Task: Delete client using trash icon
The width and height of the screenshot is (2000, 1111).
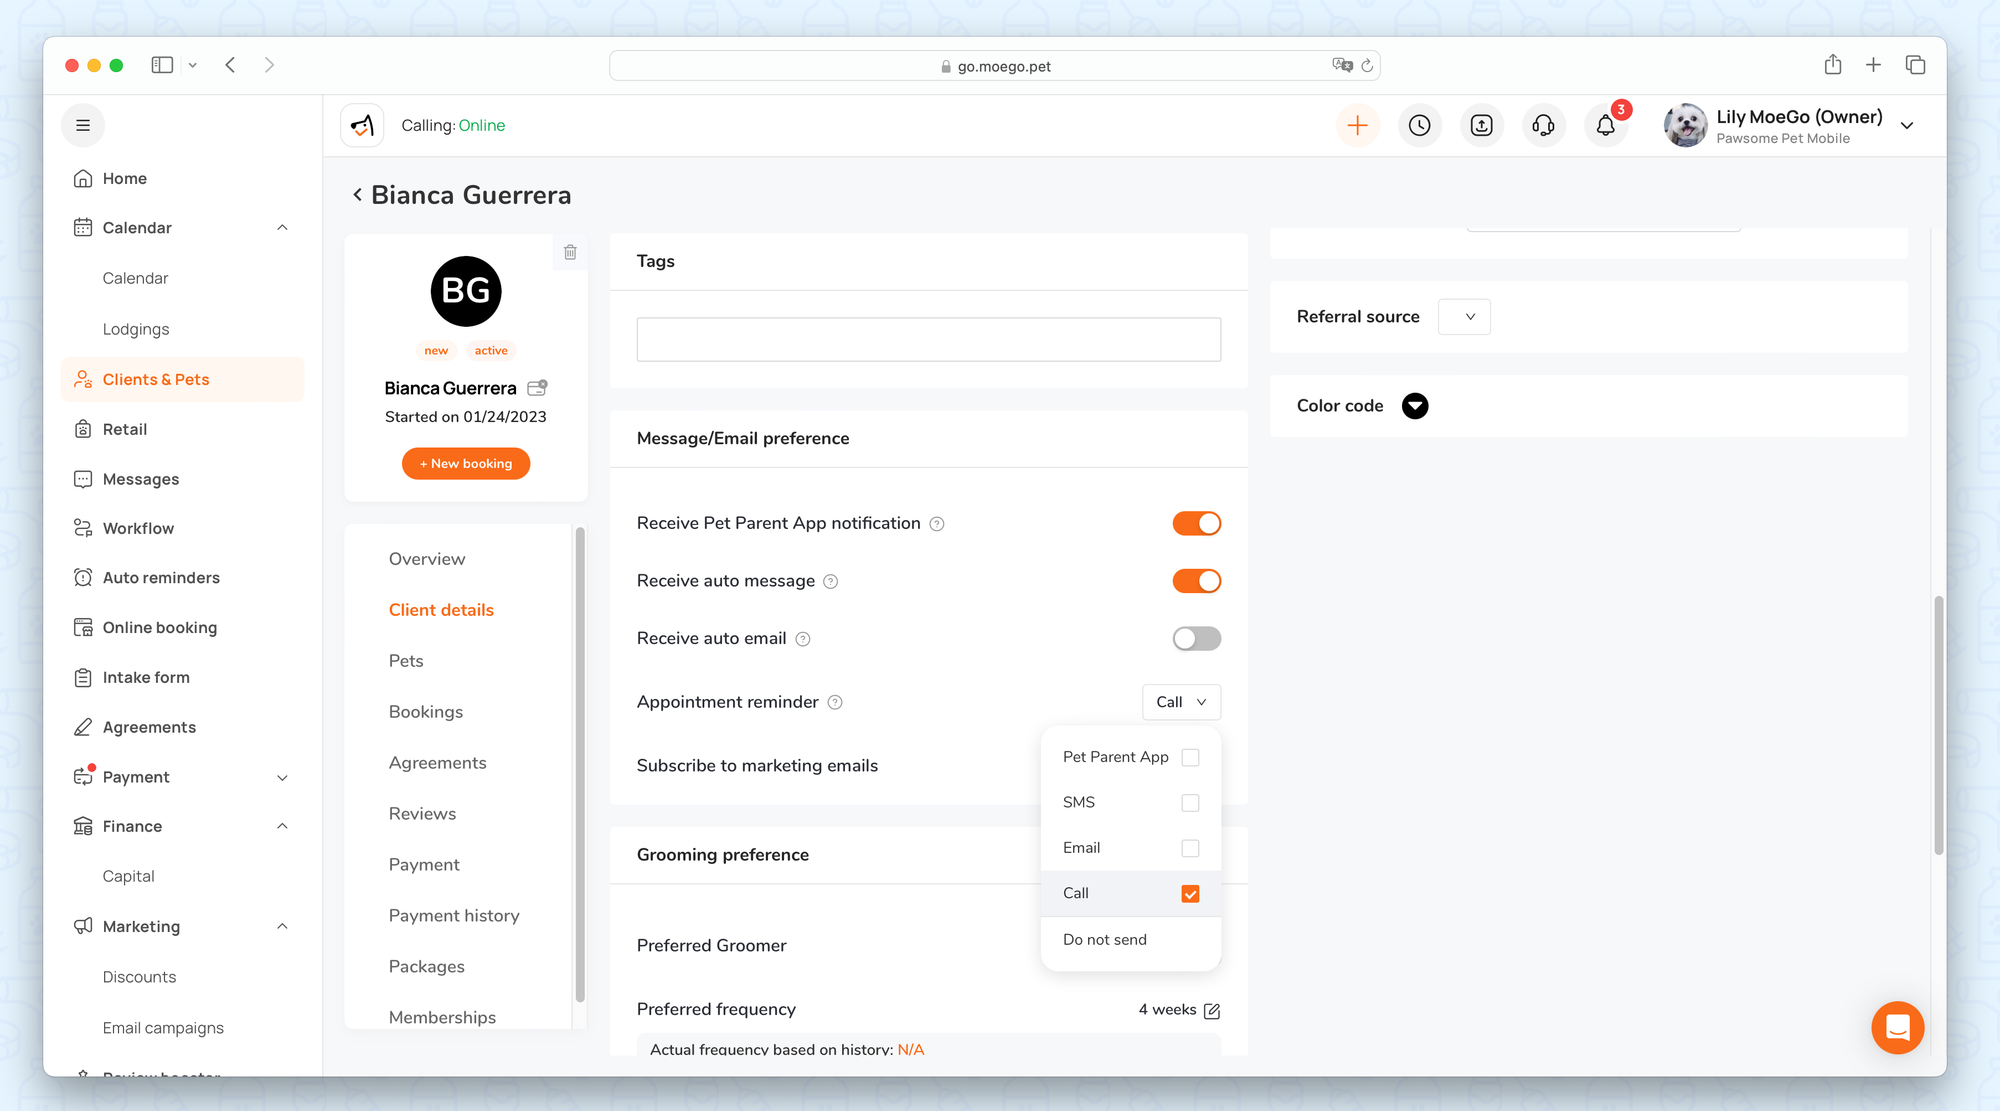Action: [570, 252]
